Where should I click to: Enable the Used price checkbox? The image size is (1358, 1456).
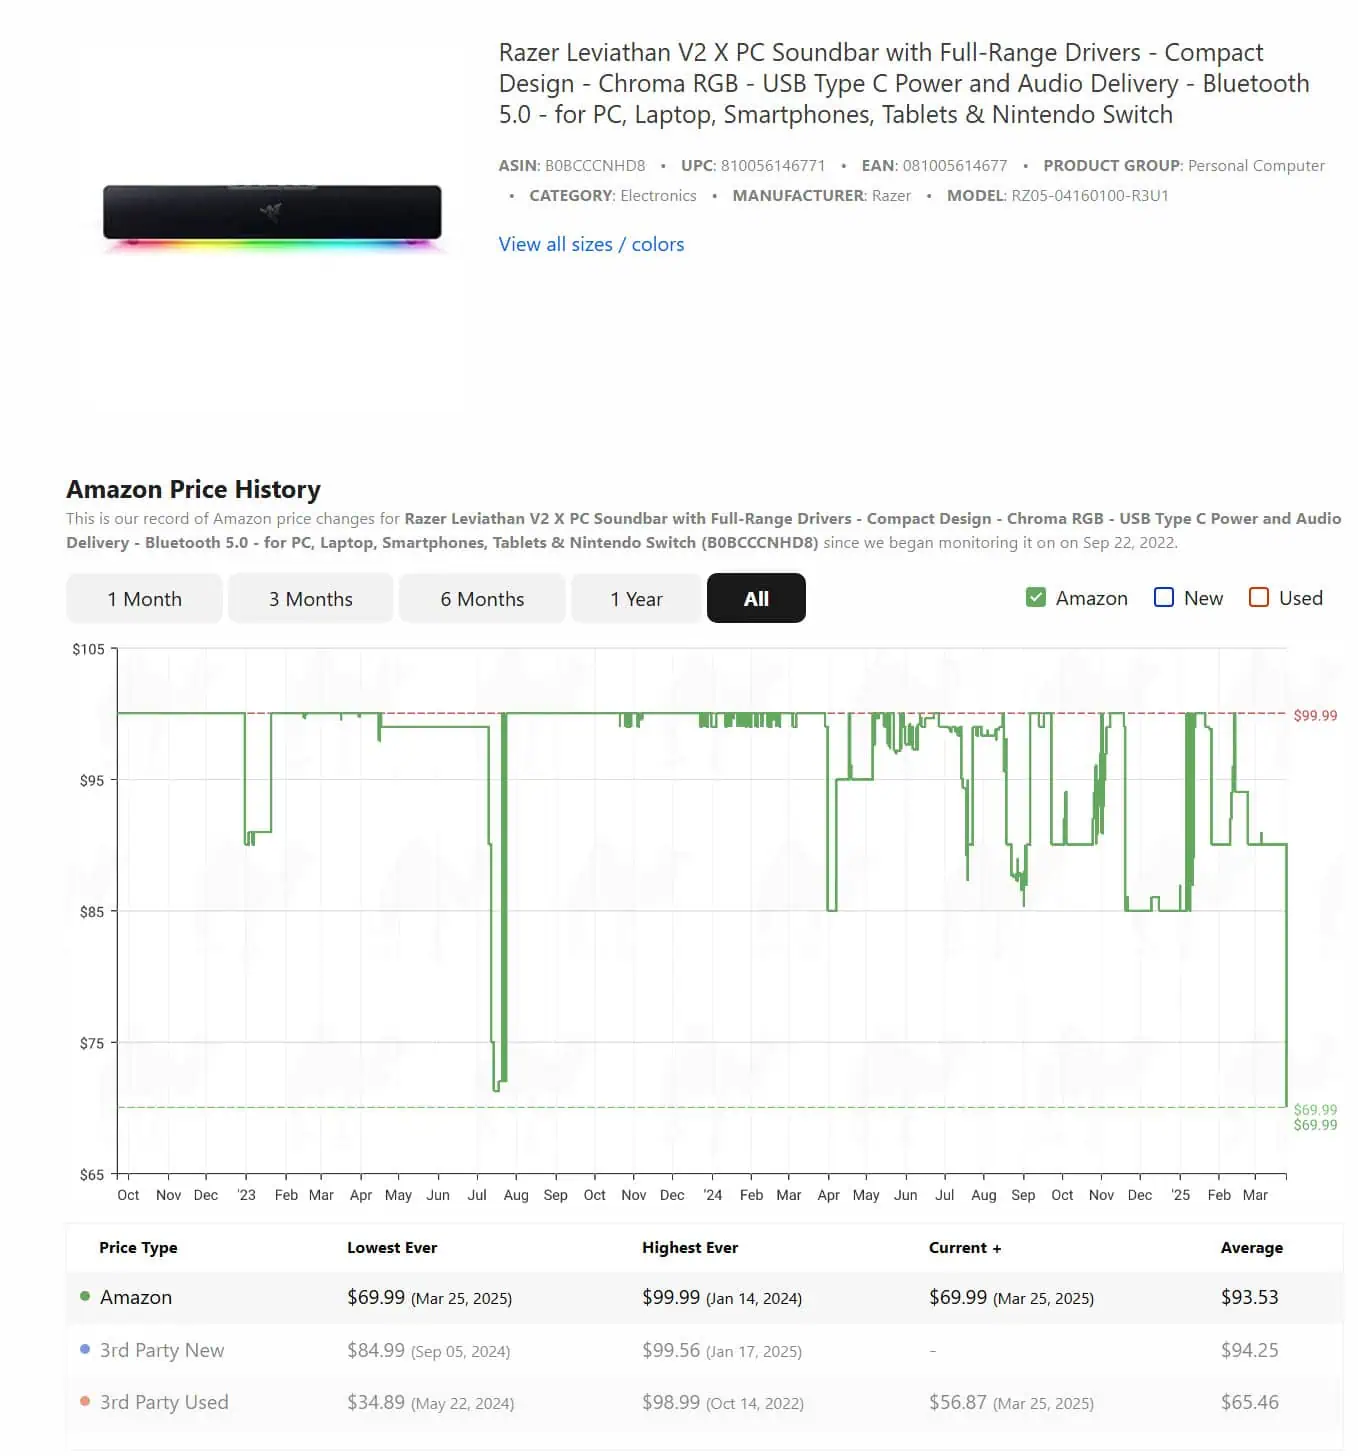pyautogui.click(x=1259, y=597)
